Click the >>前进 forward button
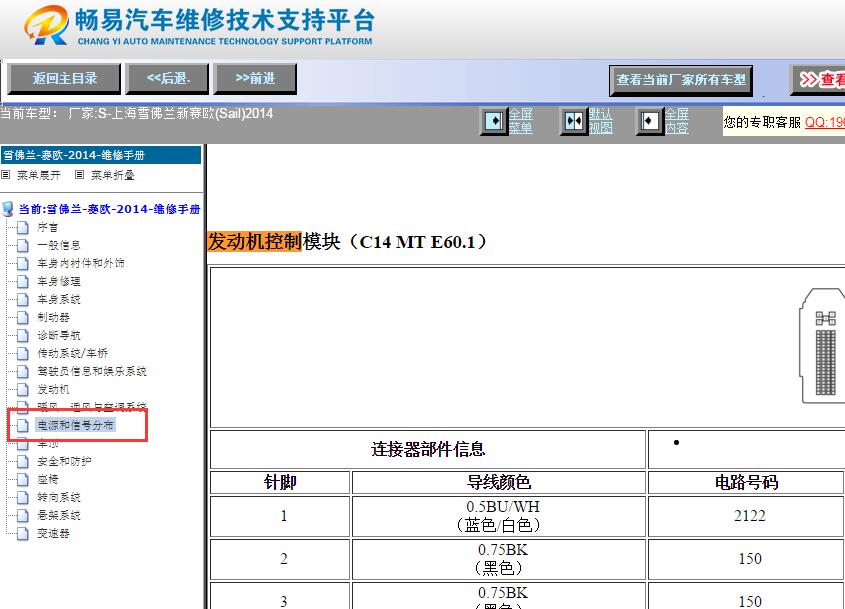The height and width of the screenshot is (609, 845). click(255, 79)
